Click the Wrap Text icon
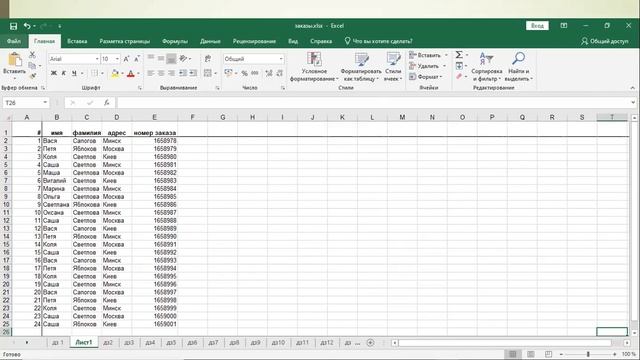Image resolution: width=640 pixels, height=360 pixels. (208, 59)
